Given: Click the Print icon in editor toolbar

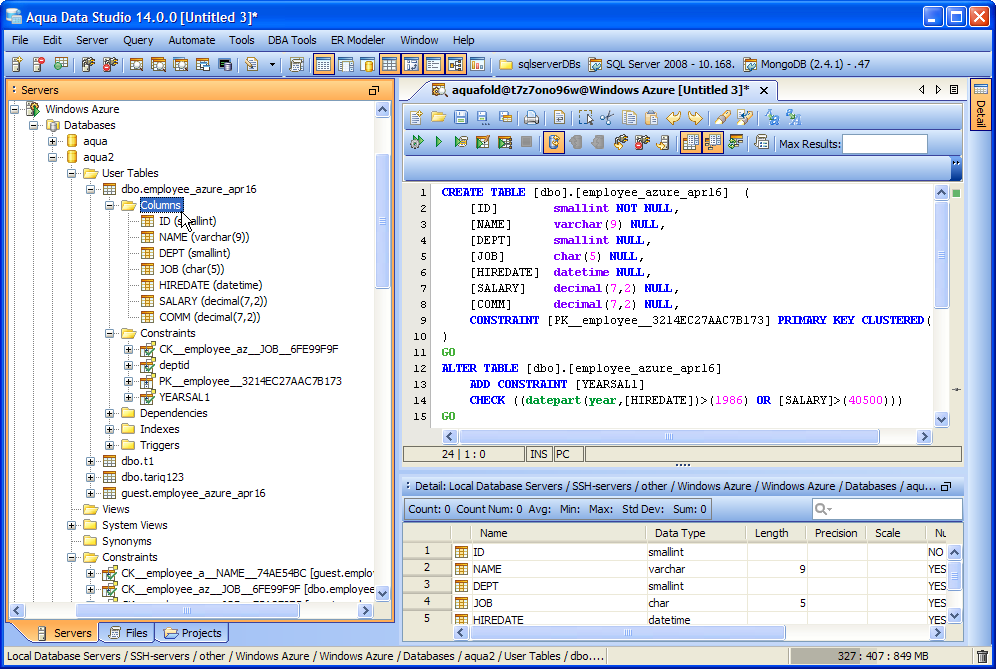Looking at the screenshot, I should 532,117.
